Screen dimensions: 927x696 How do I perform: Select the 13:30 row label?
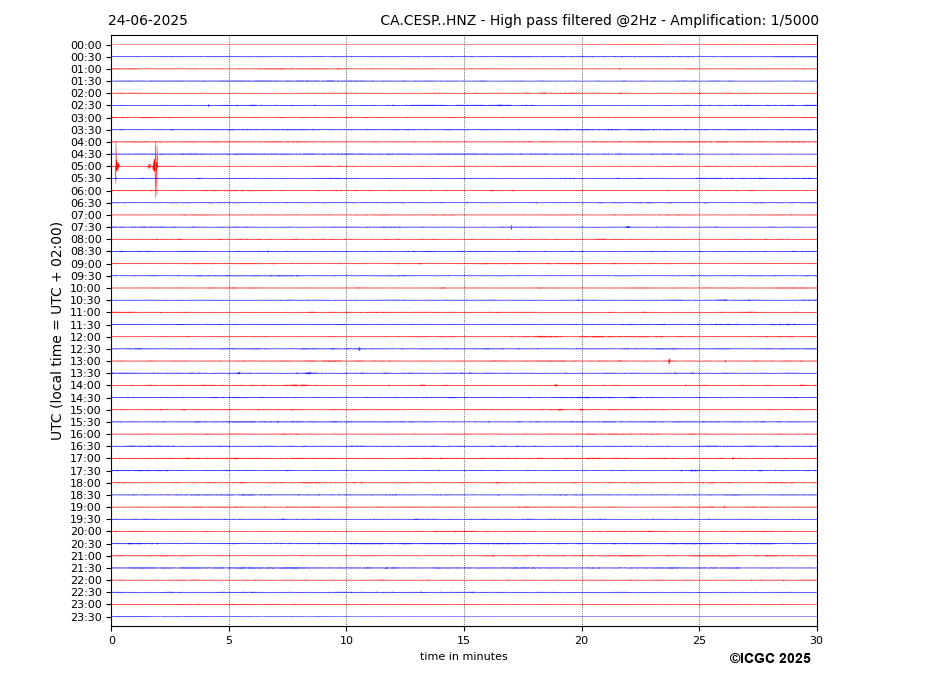coord(86,374)
